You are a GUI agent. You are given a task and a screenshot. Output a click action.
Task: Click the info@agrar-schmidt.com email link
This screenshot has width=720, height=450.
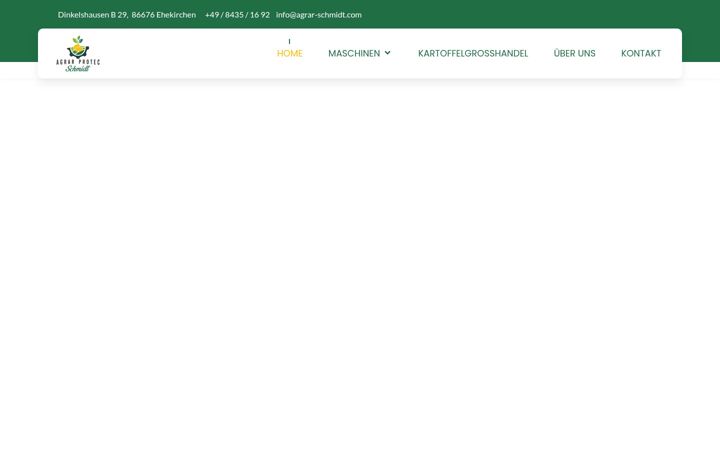point(319,15)
